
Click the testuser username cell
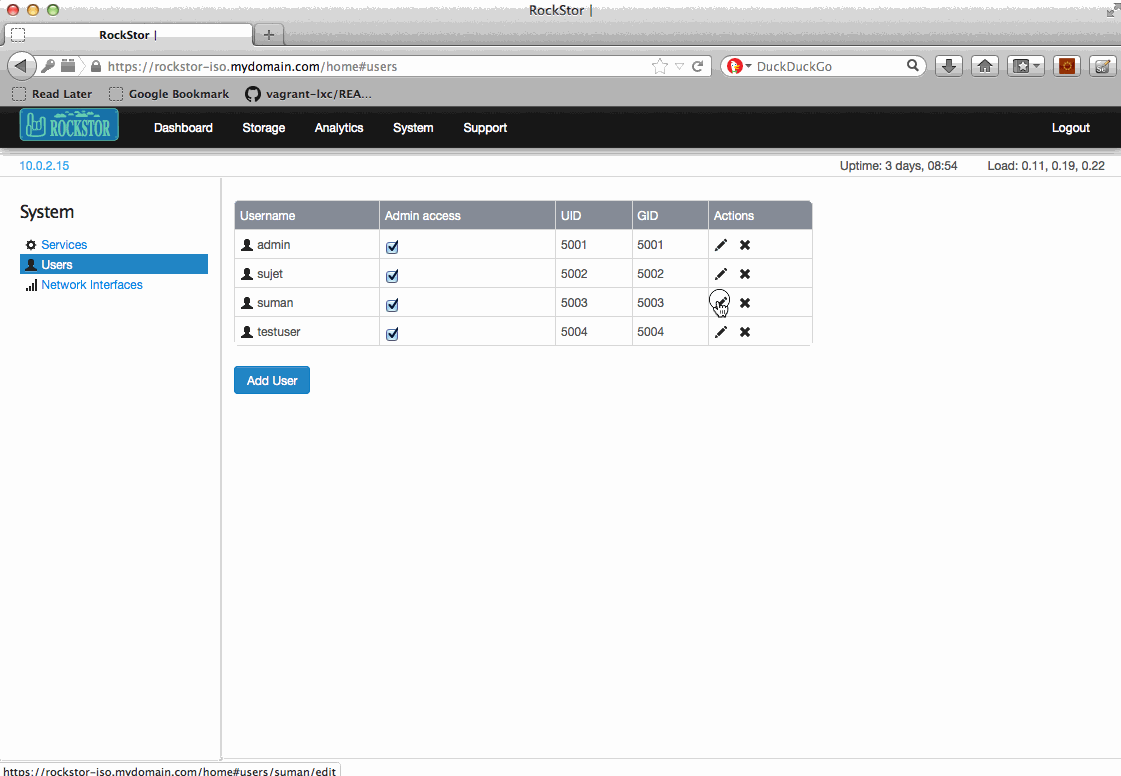tap(307, 332)
